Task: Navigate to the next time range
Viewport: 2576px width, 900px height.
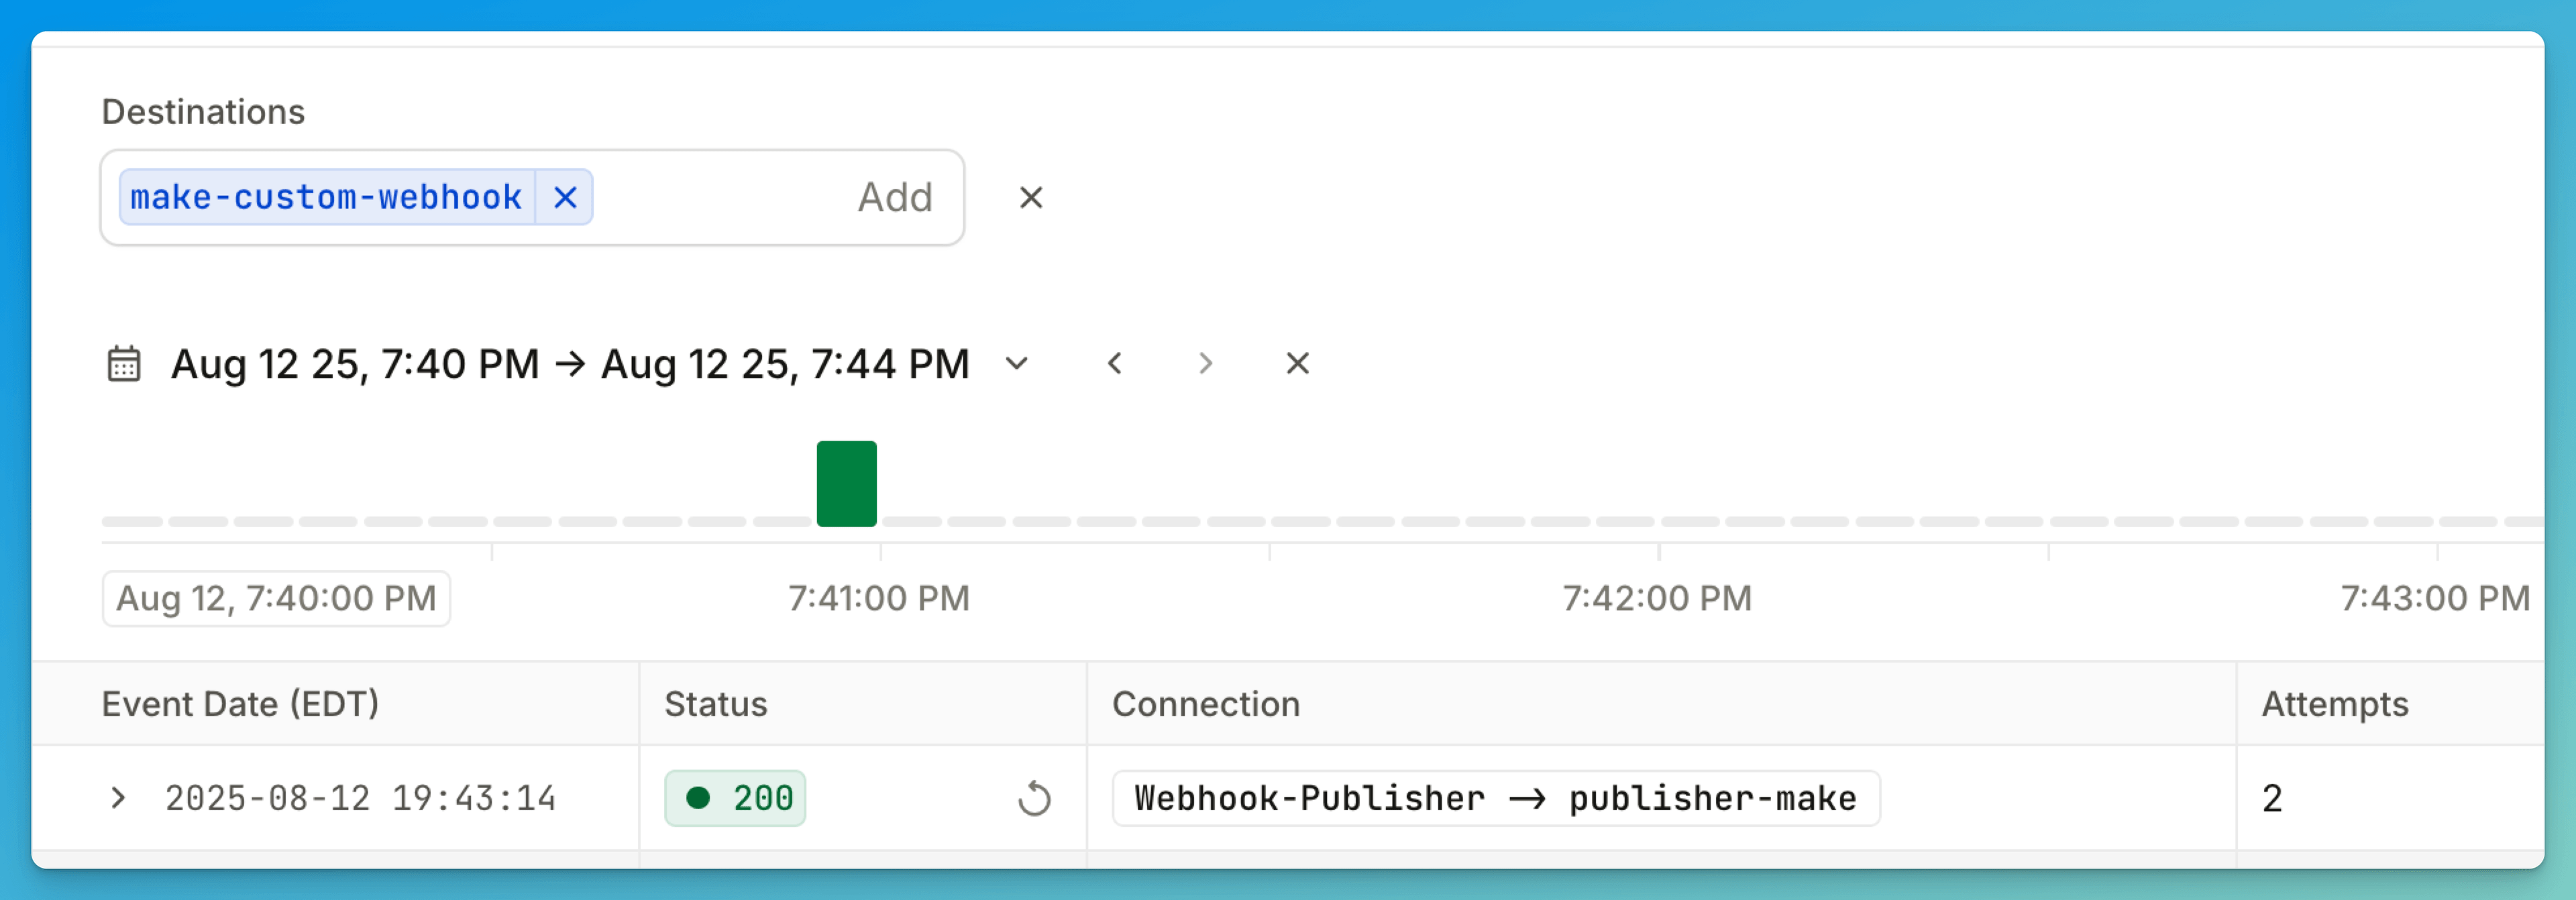Action: click(x=1205, y=364)
